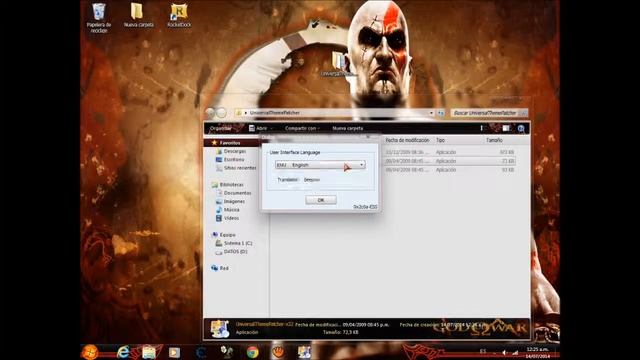Open the Windows Start orb
The image size is (640, 360).
point(90,352)
